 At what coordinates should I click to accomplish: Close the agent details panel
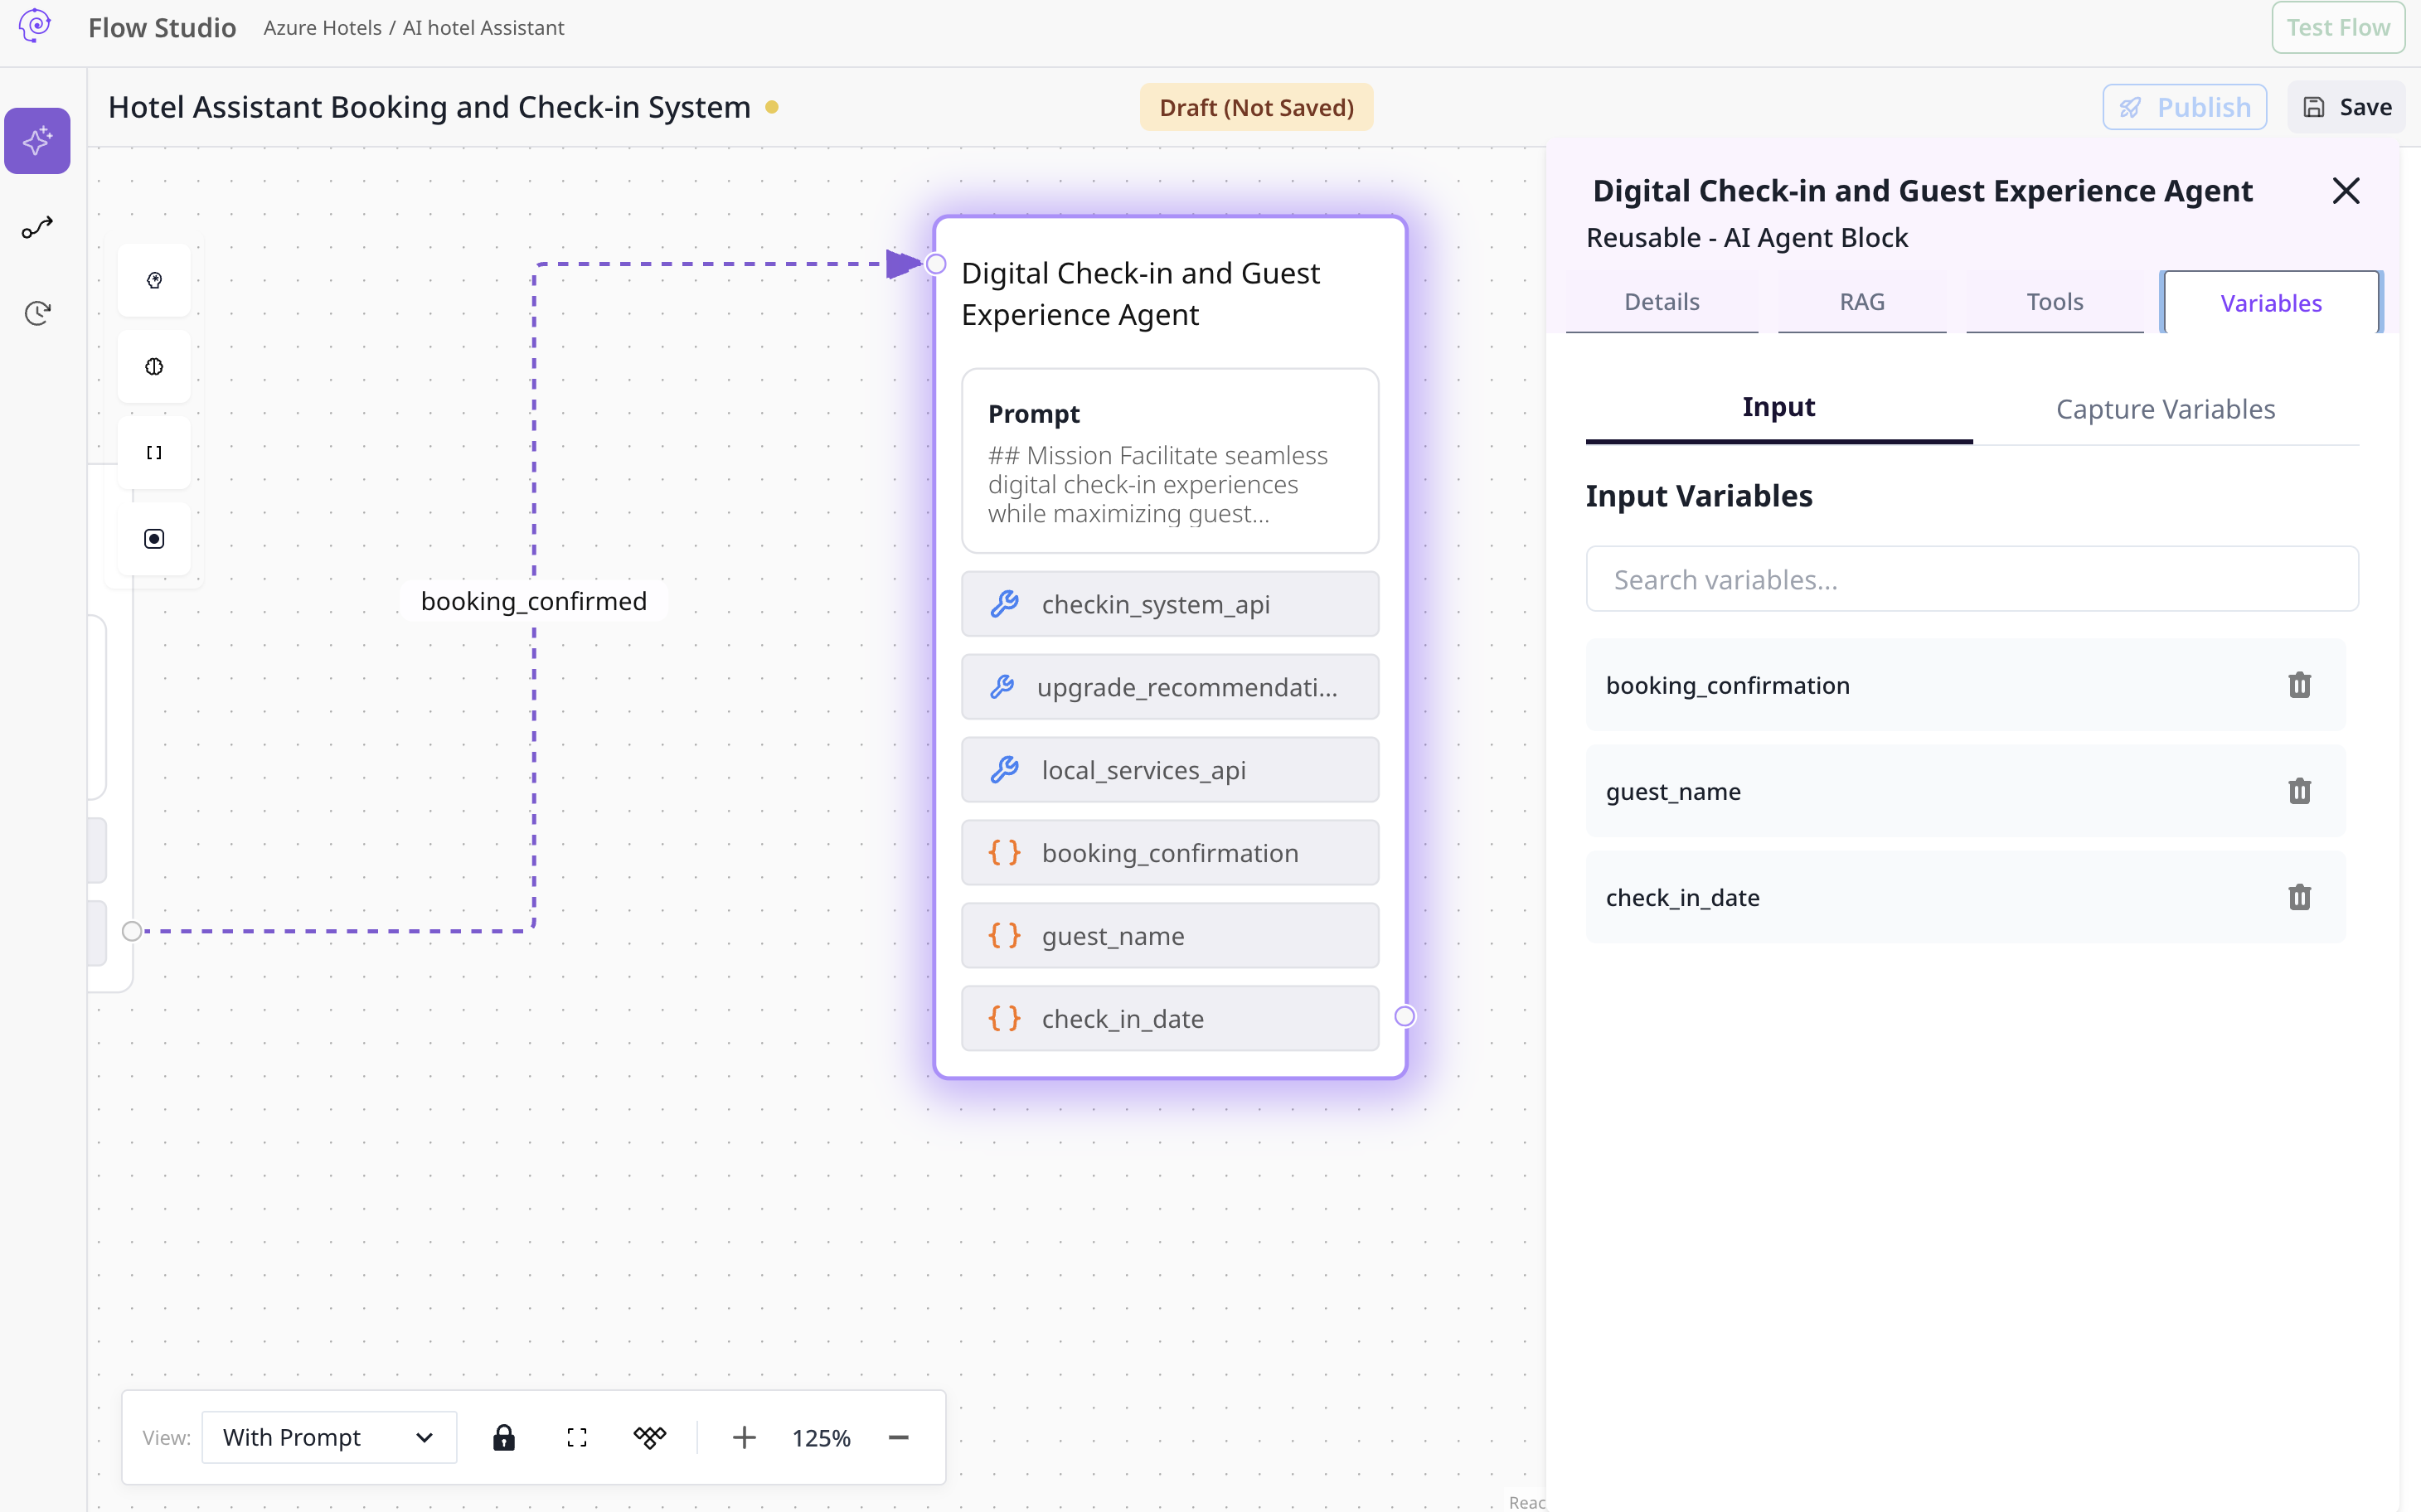point(2345,191)
